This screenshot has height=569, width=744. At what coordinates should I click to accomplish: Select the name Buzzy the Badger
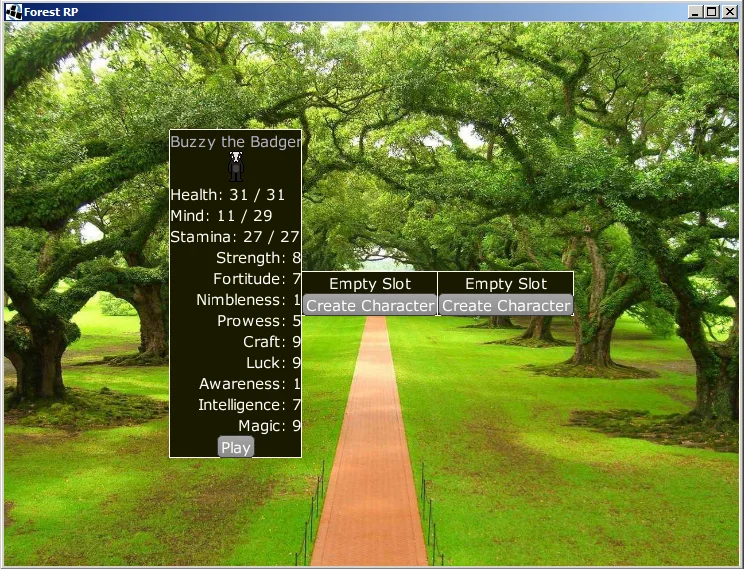pos(235,141)
